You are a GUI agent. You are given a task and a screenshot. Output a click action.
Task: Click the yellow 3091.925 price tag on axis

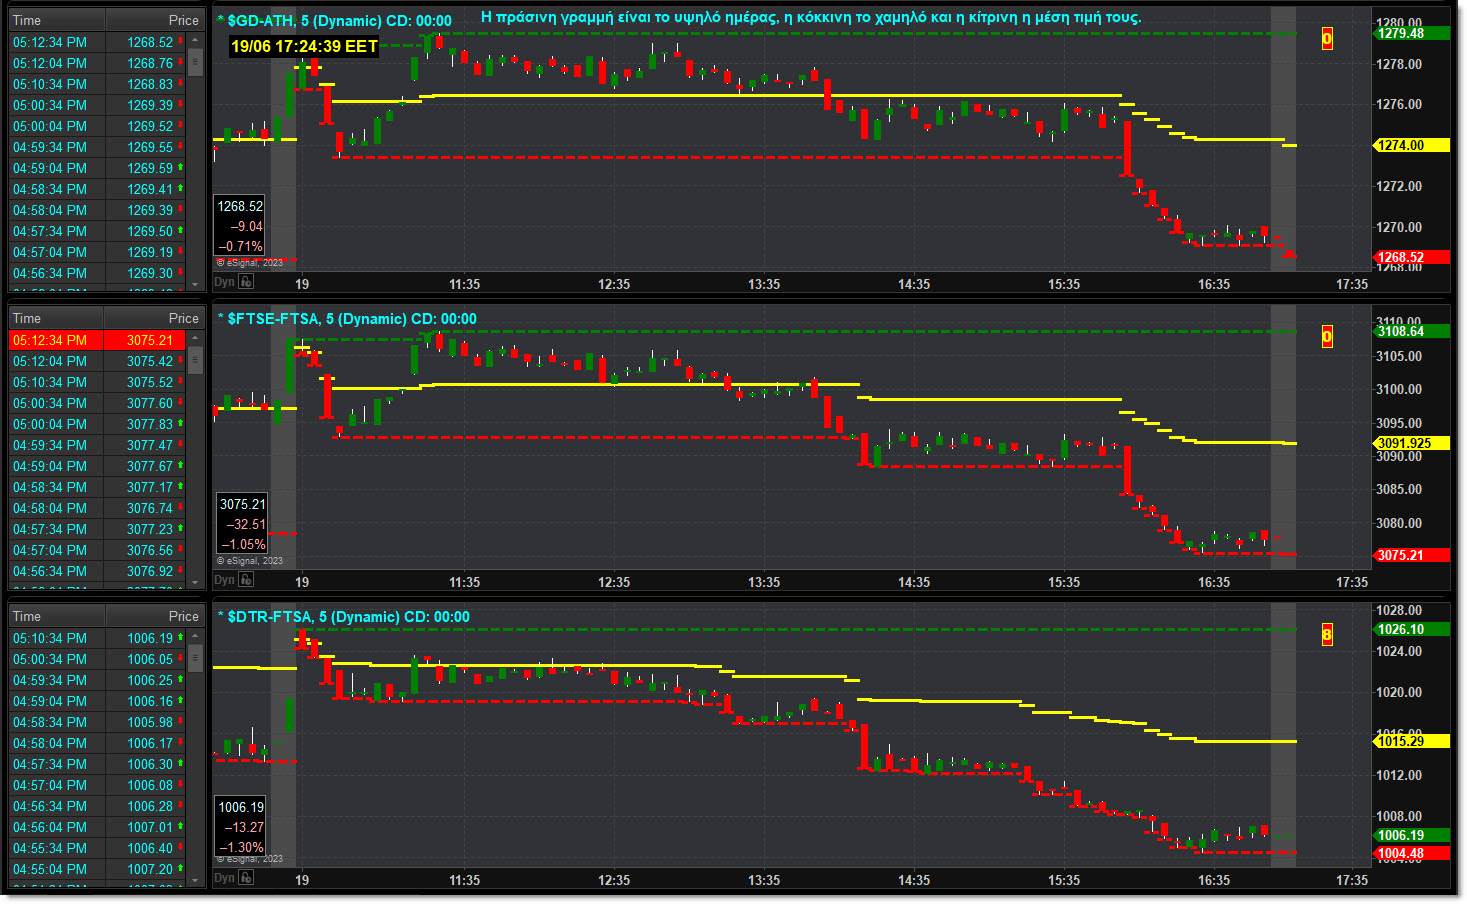point(1412,443)
